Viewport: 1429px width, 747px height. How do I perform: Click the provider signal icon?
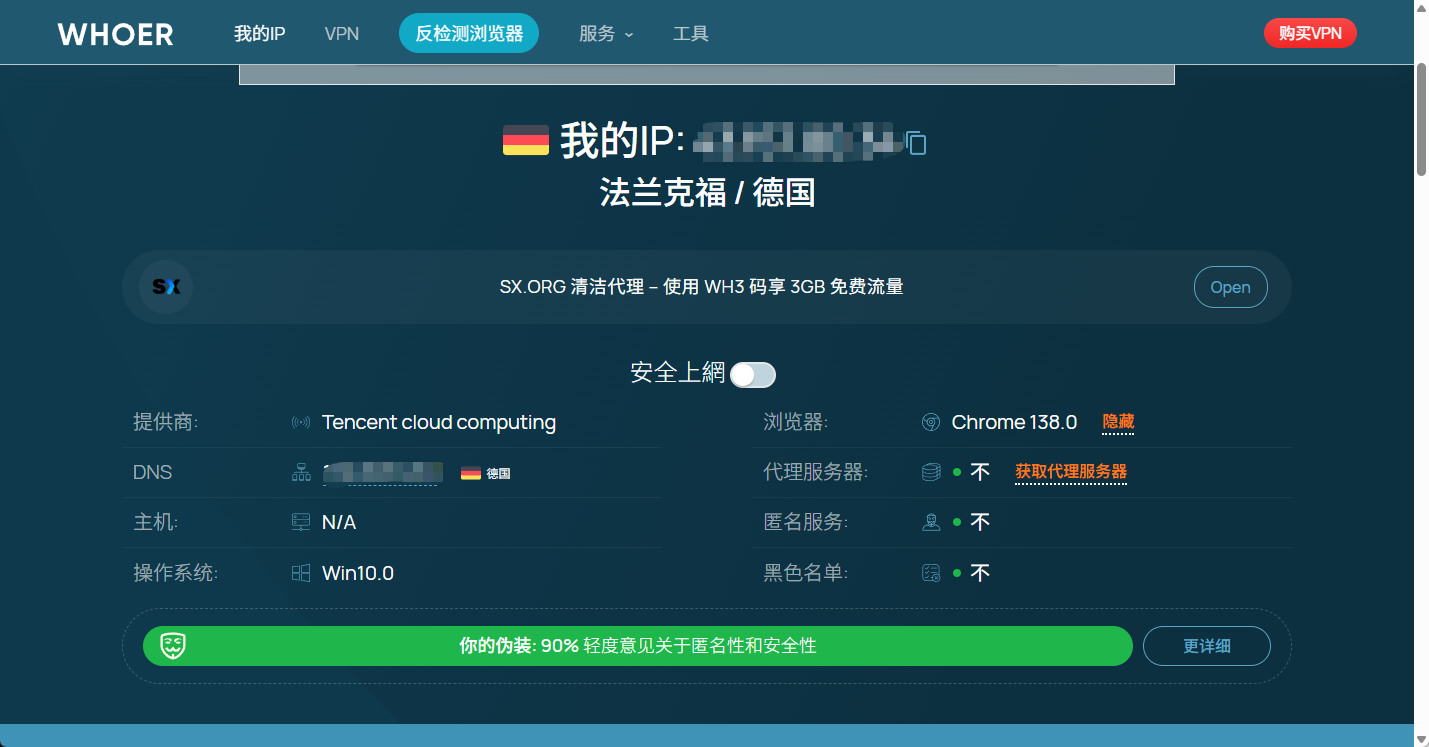(300, 422)
